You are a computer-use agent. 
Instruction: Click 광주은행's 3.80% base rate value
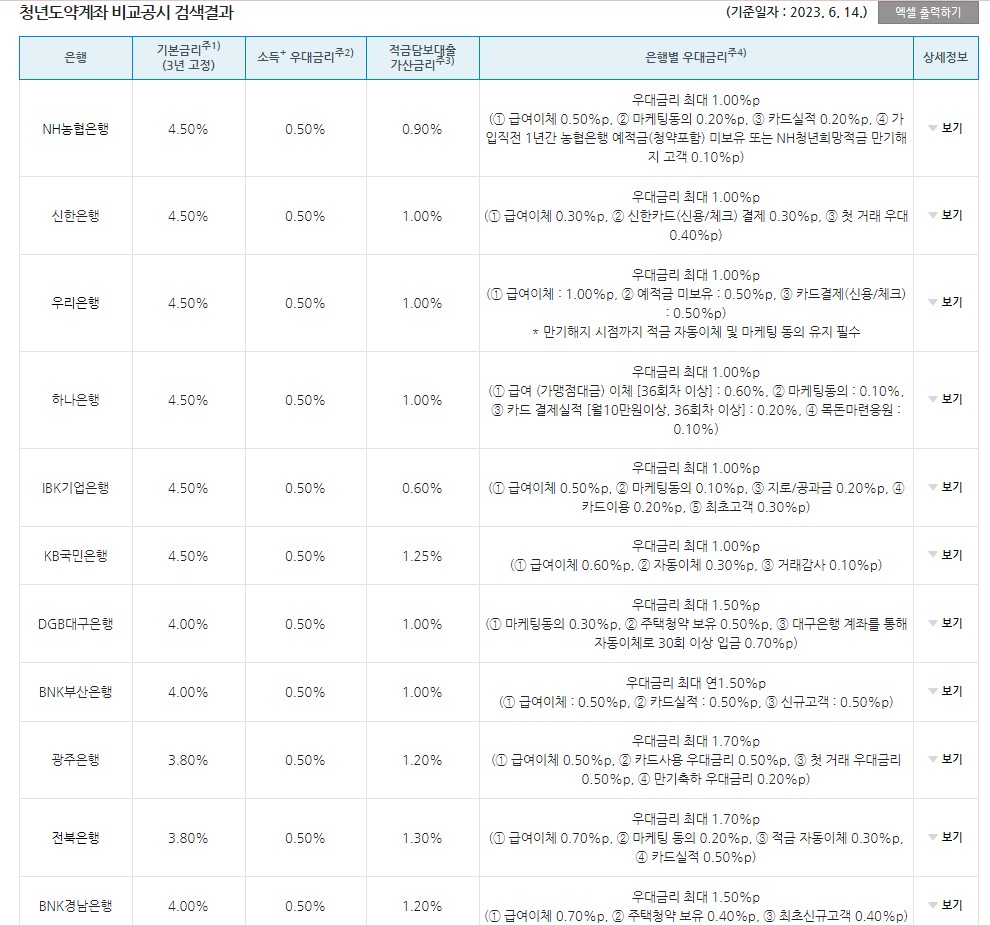point(188,760)
